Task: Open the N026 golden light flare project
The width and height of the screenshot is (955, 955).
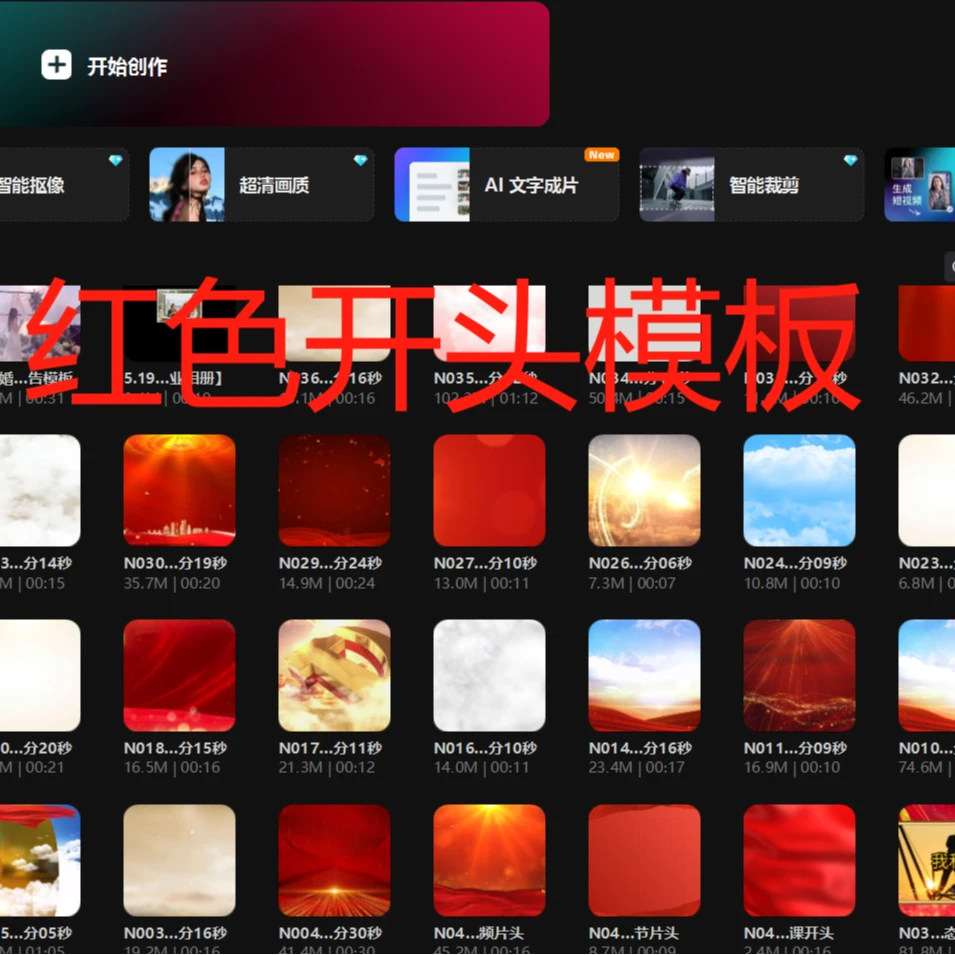Action: point(644,490)
